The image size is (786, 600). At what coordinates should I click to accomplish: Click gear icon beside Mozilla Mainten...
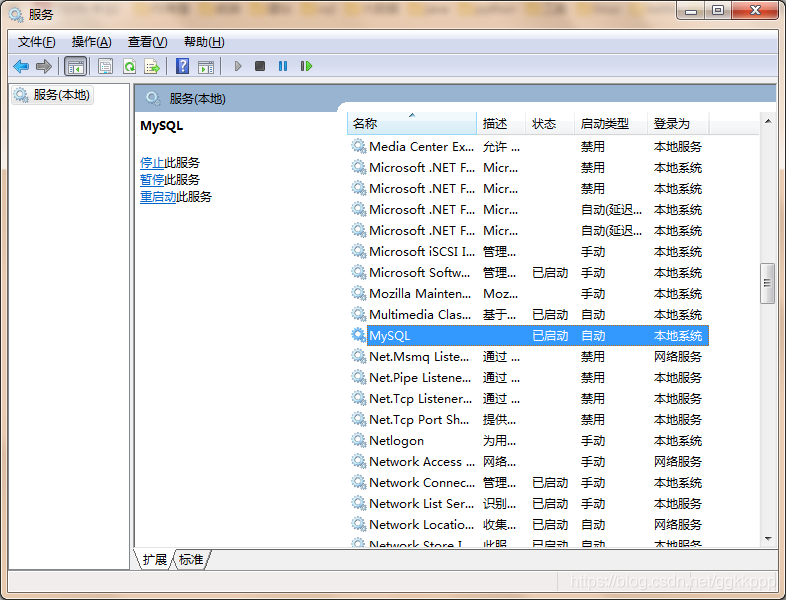pos(358,293)
